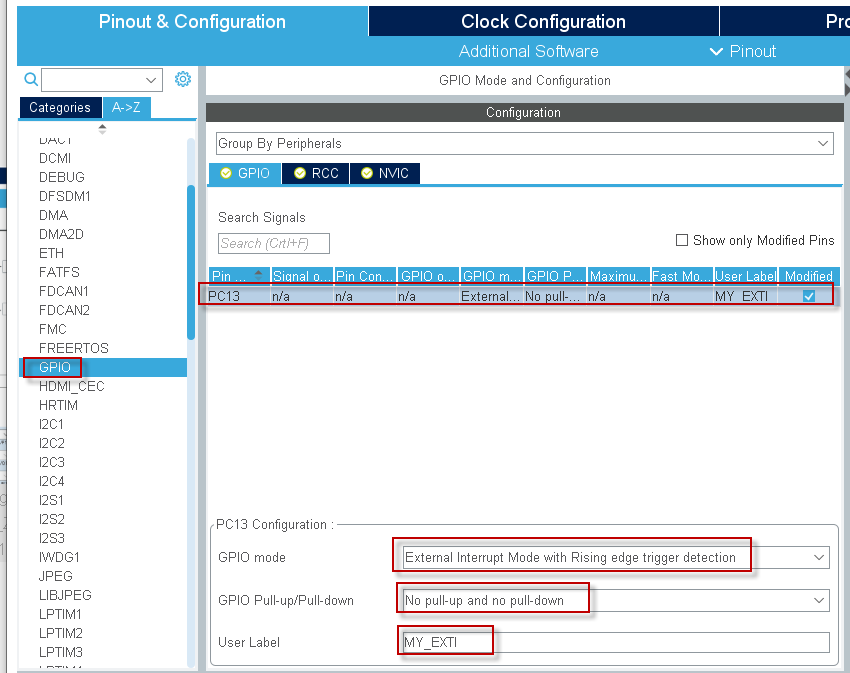The image size is (850, 673).
Task: Select FDCAN1 in peripheral list
Action: (x=64, y=291)
